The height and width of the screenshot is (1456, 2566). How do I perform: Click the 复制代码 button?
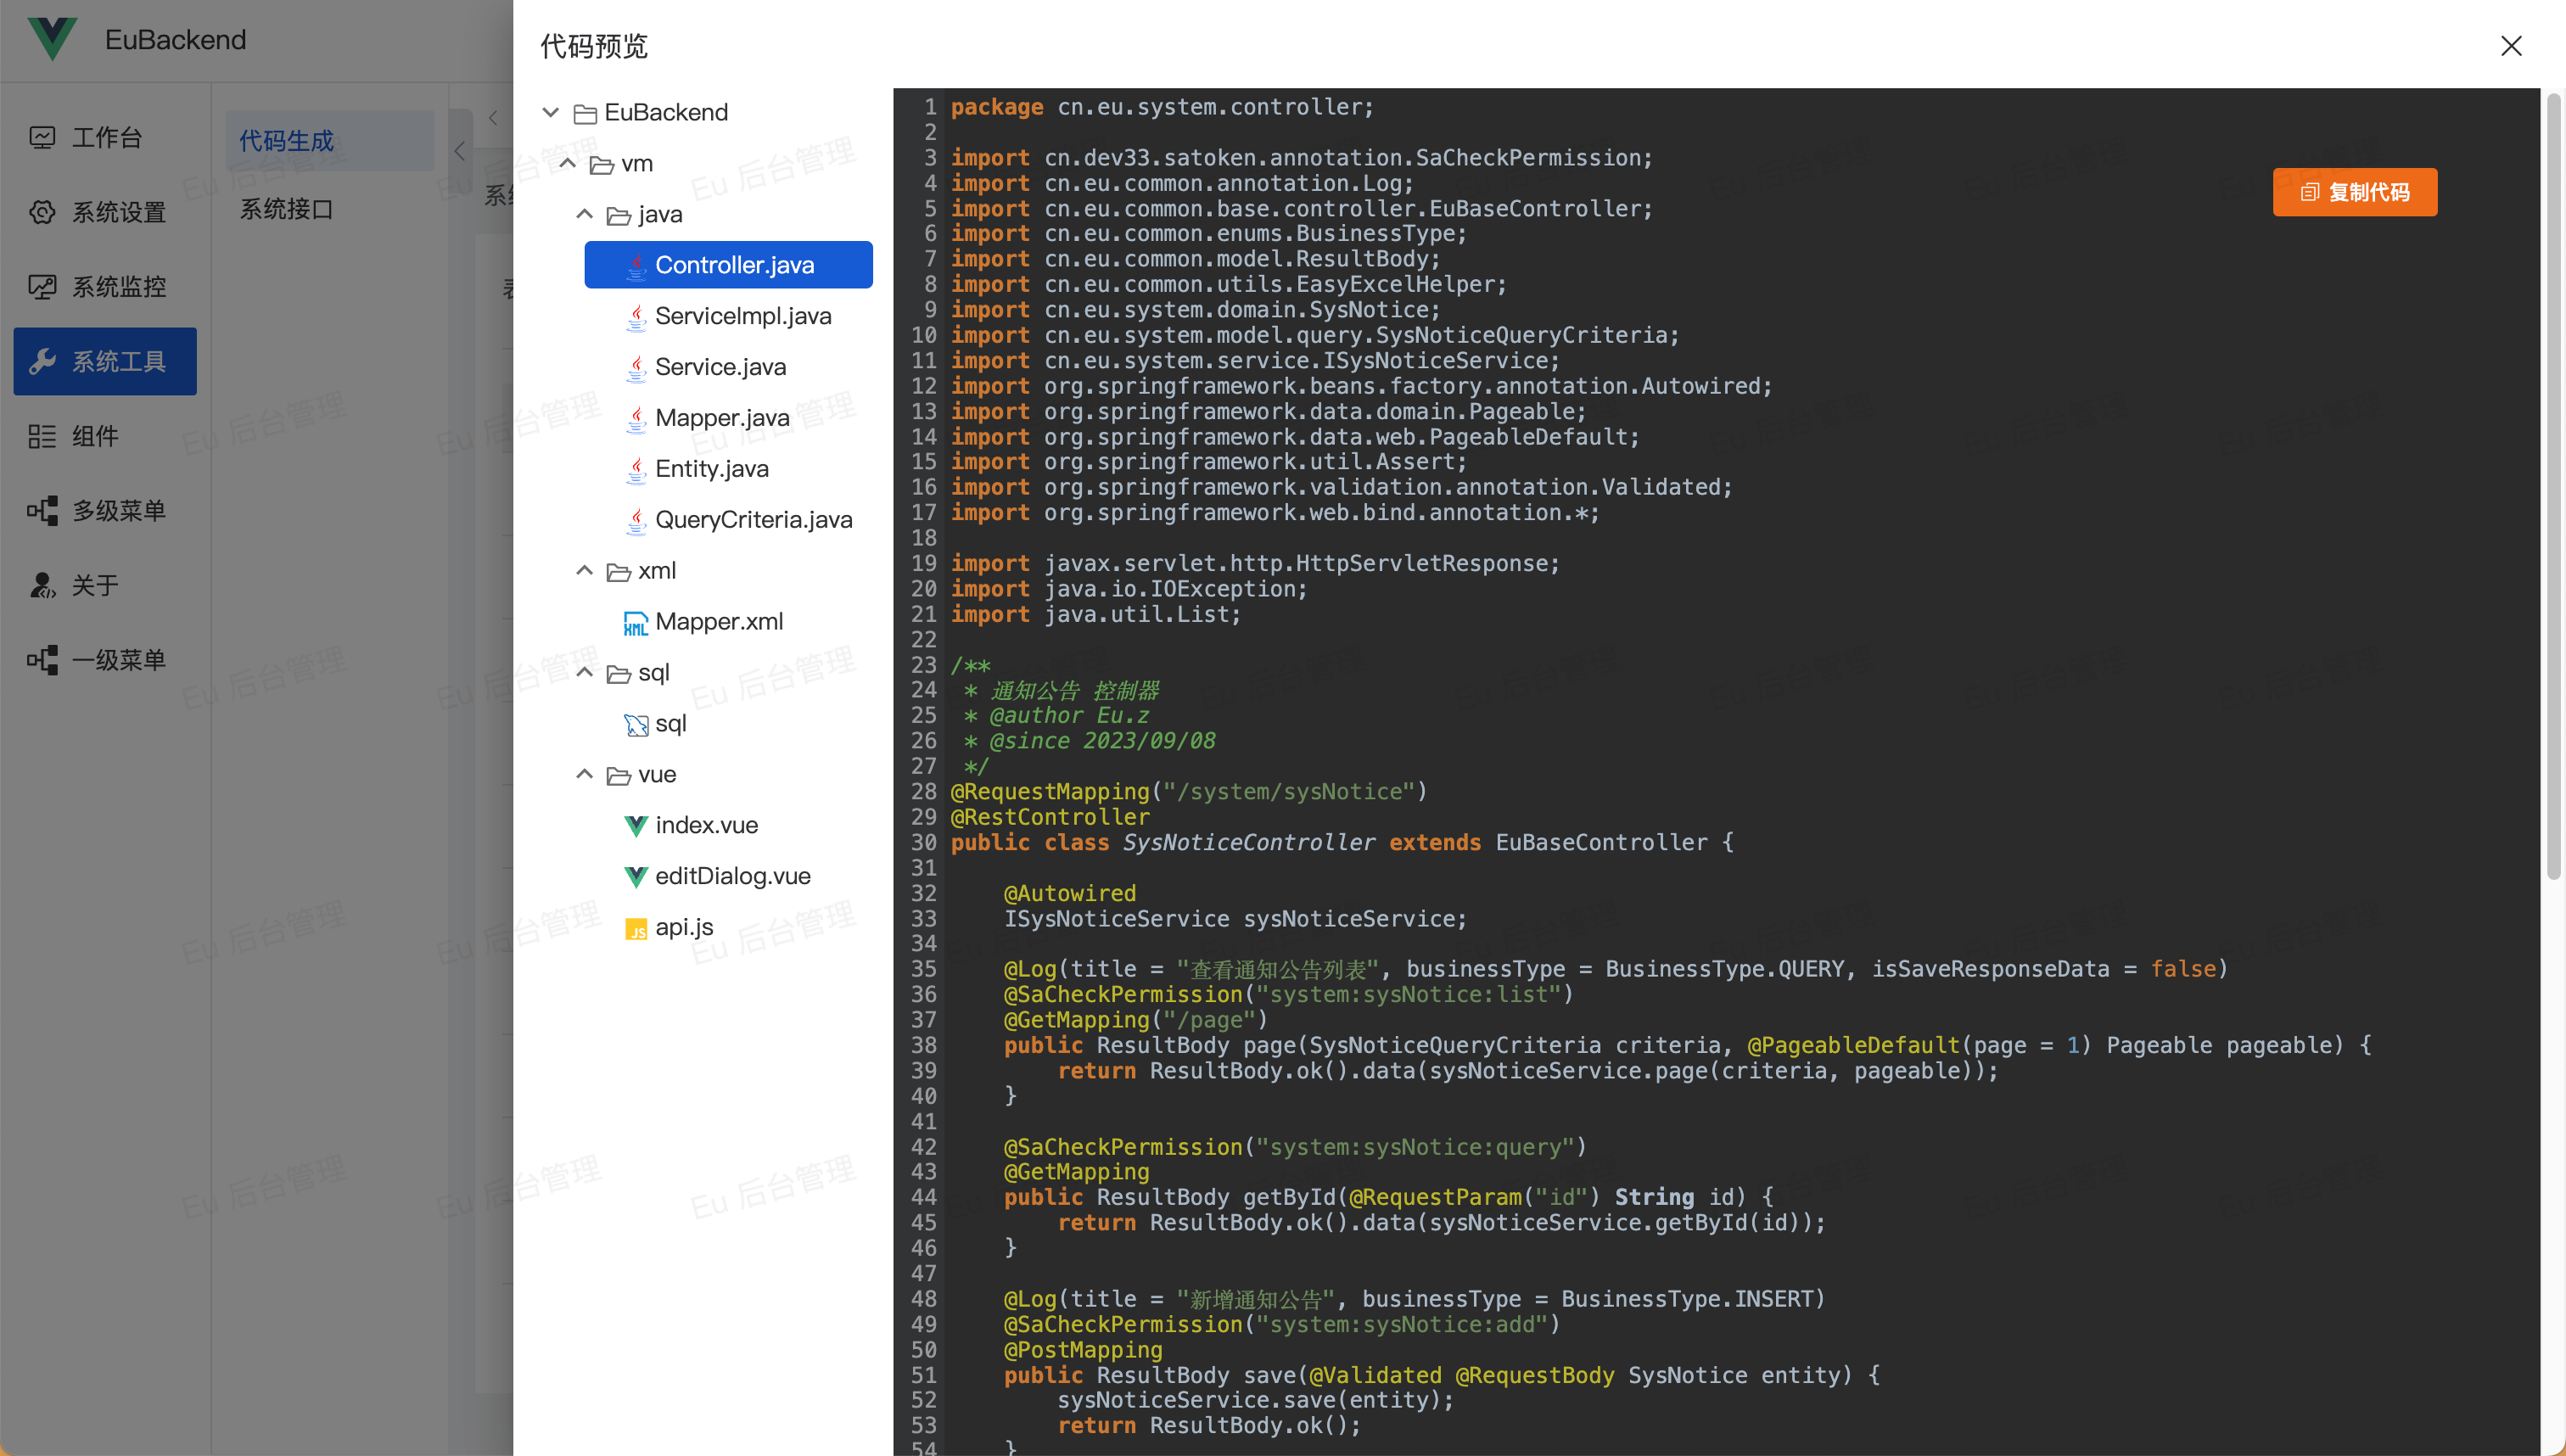point(2354,192)
